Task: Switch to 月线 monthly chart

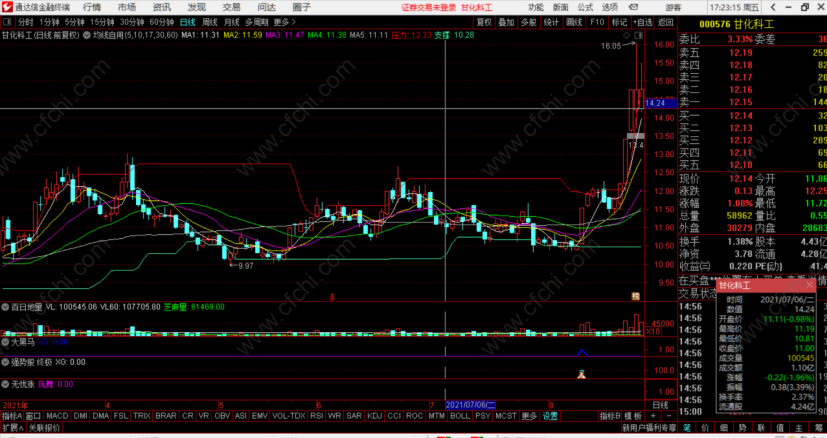Action: [x=232, y=22]
